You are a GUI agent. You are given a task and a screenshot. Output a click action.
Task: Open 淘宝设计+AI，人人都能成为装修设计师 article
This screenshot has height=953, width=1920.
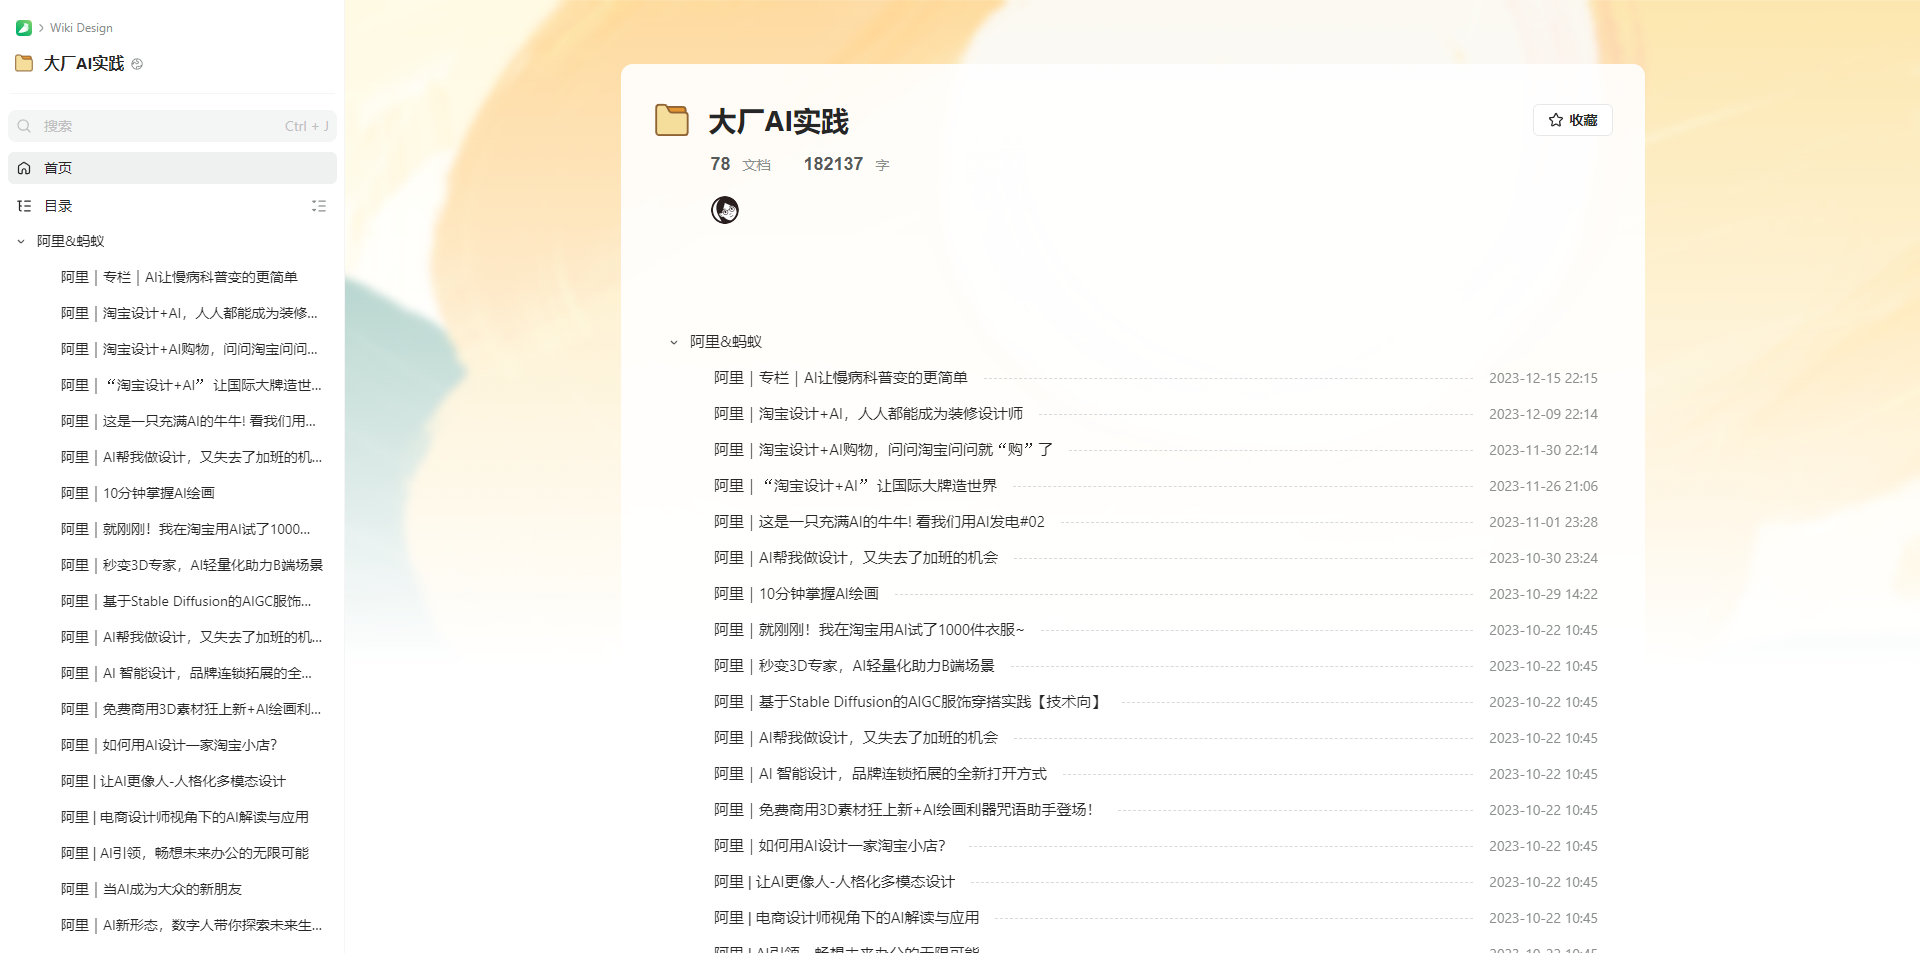(868, 414)
